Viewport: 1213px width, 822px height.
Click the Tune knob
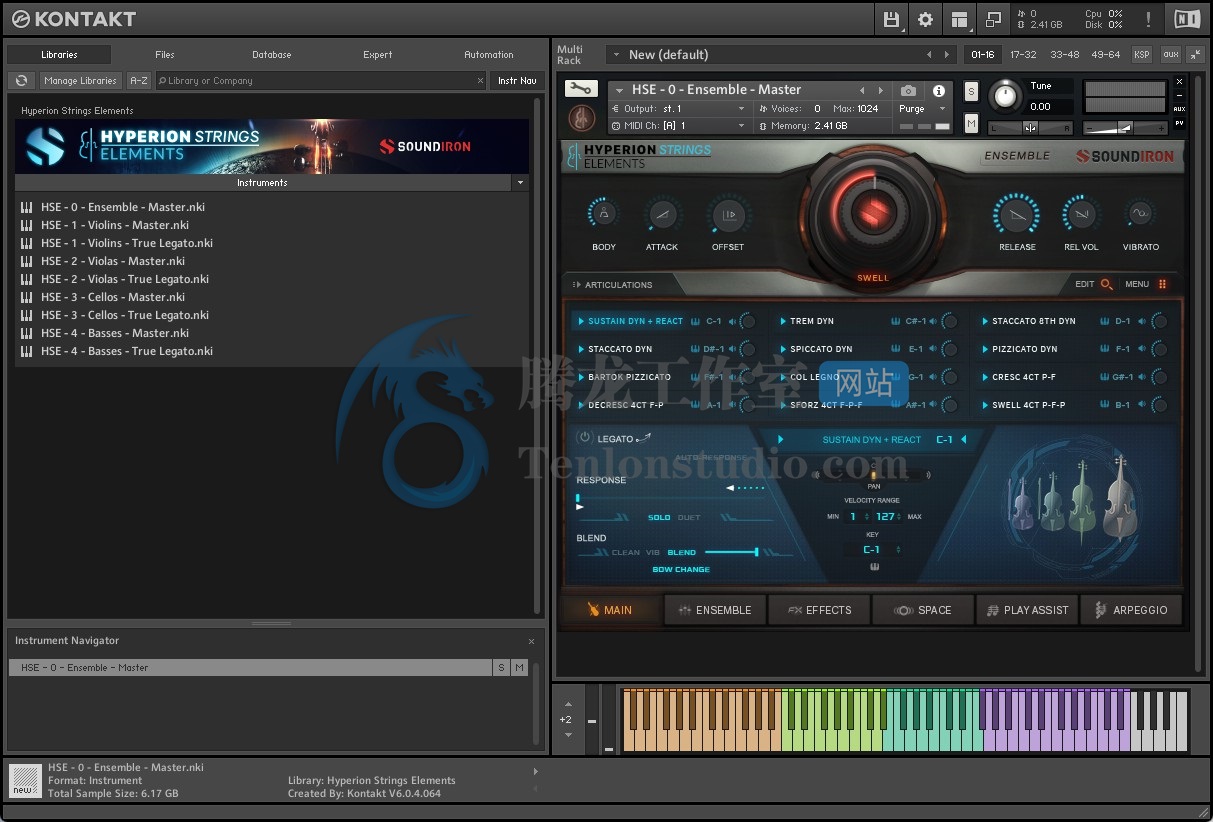point(1005,97)
